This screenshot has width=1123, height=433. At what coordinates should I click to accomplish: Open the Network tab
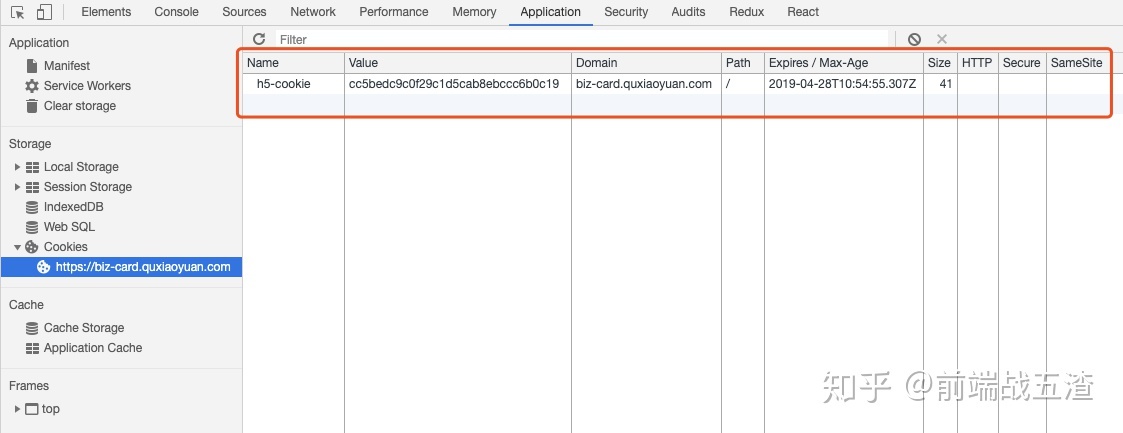[x=313, y=12]
